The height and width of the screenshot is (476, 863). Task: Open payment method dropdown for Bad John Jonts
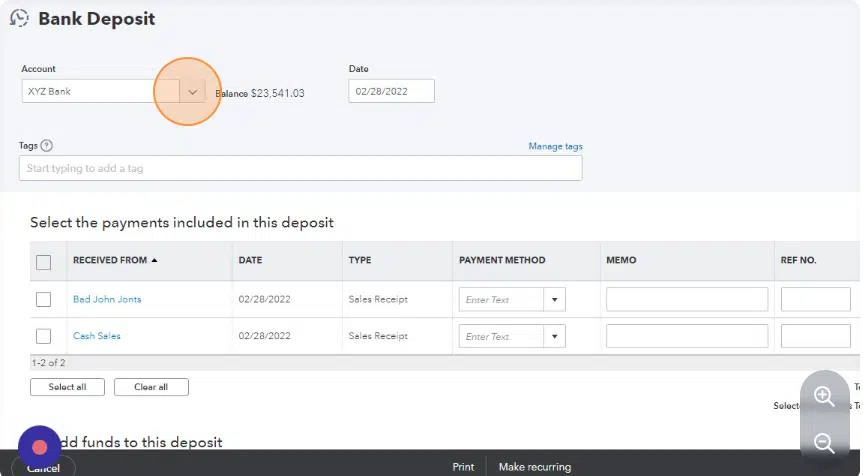click(554, 300)
